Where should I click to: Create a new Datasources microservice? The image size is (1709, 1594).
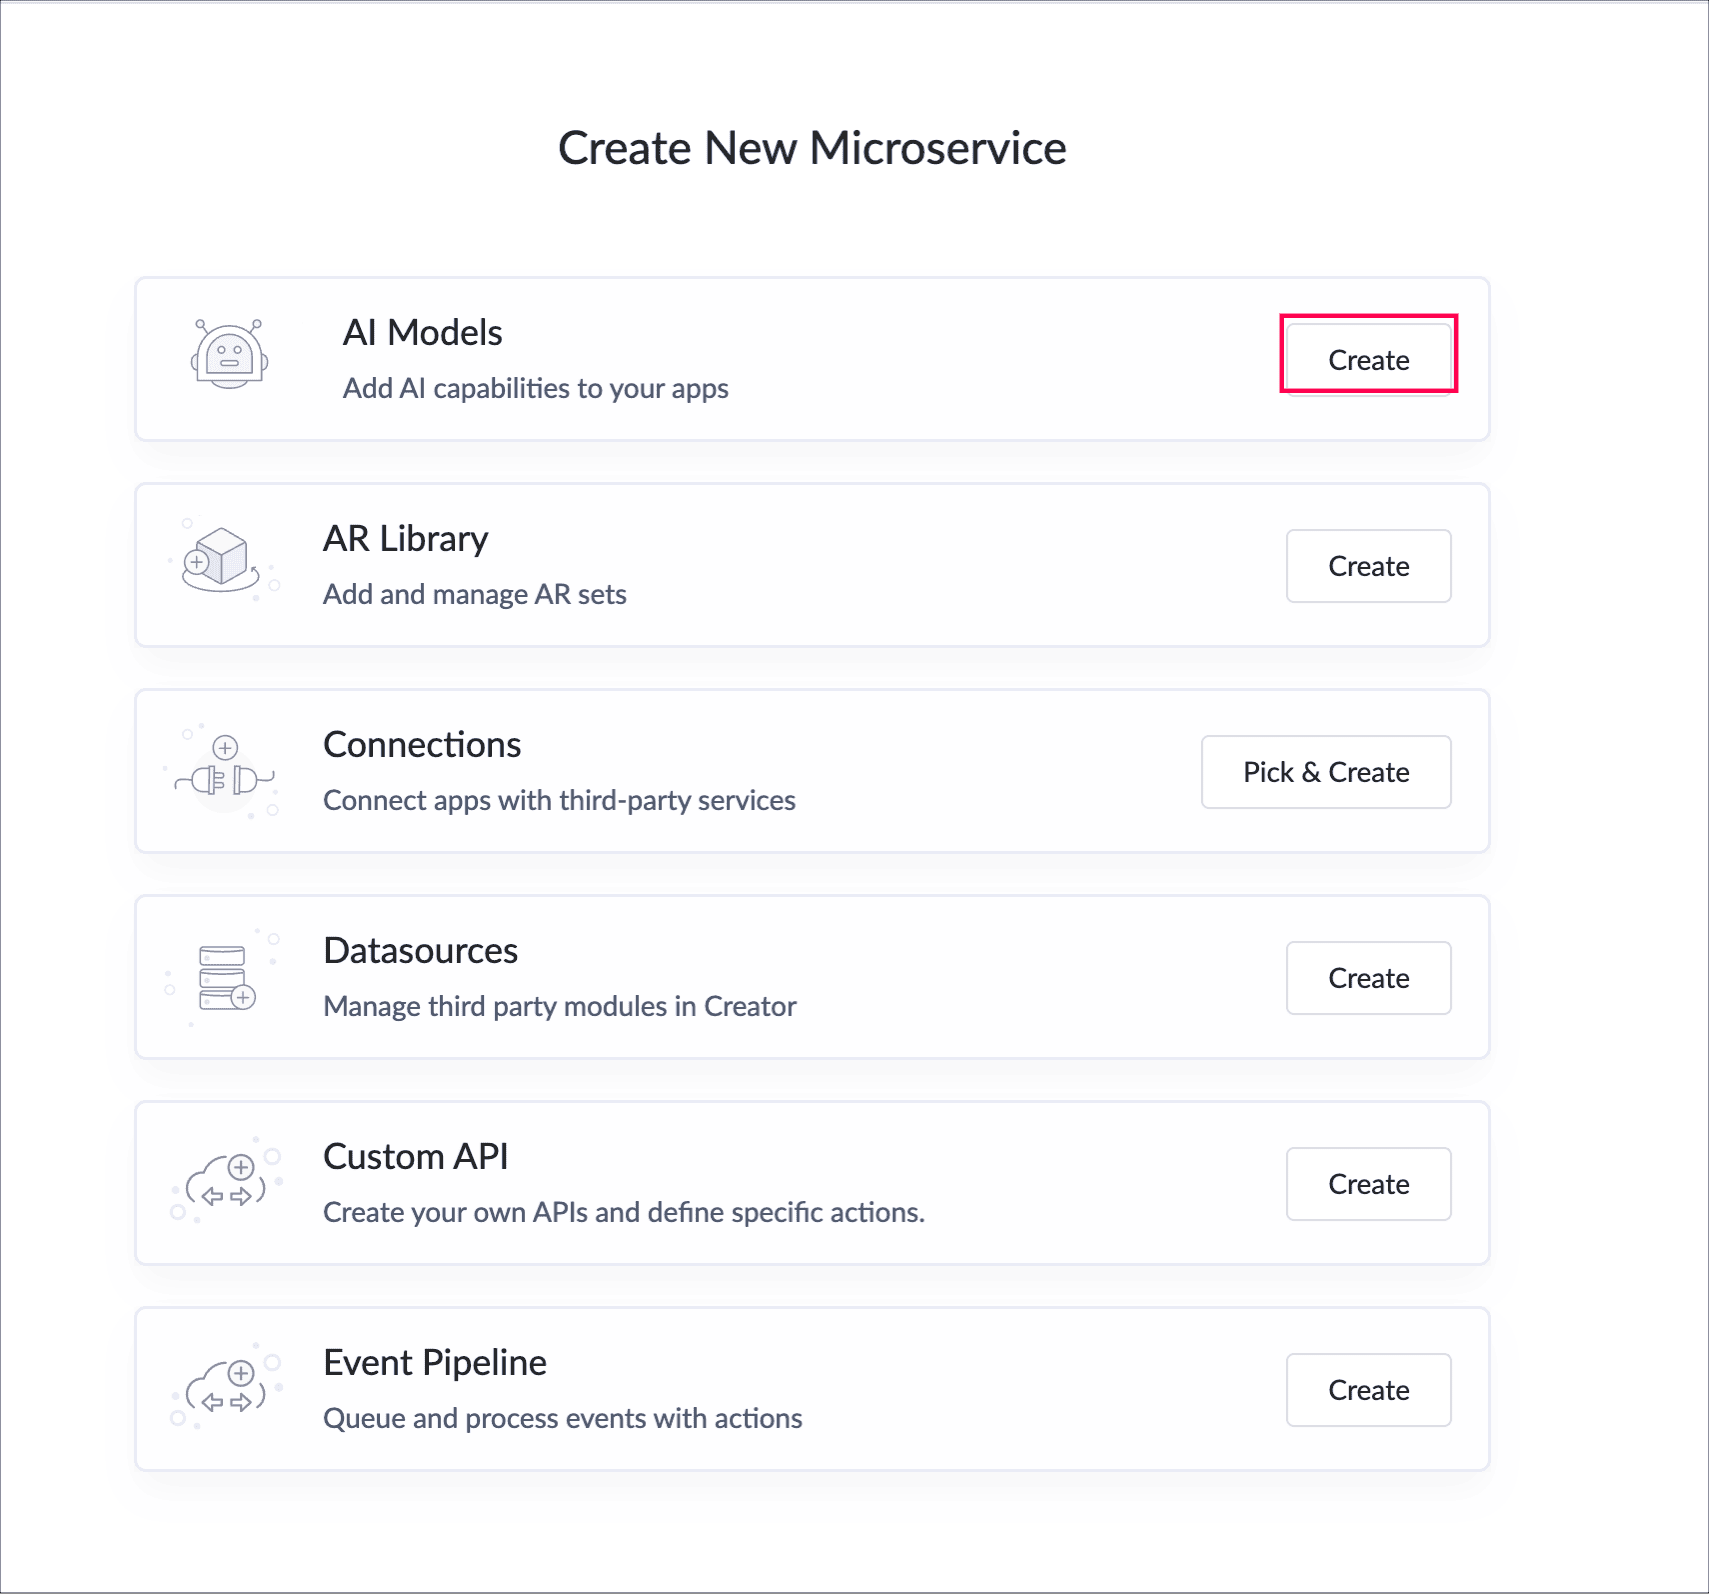coord(1368,978)
